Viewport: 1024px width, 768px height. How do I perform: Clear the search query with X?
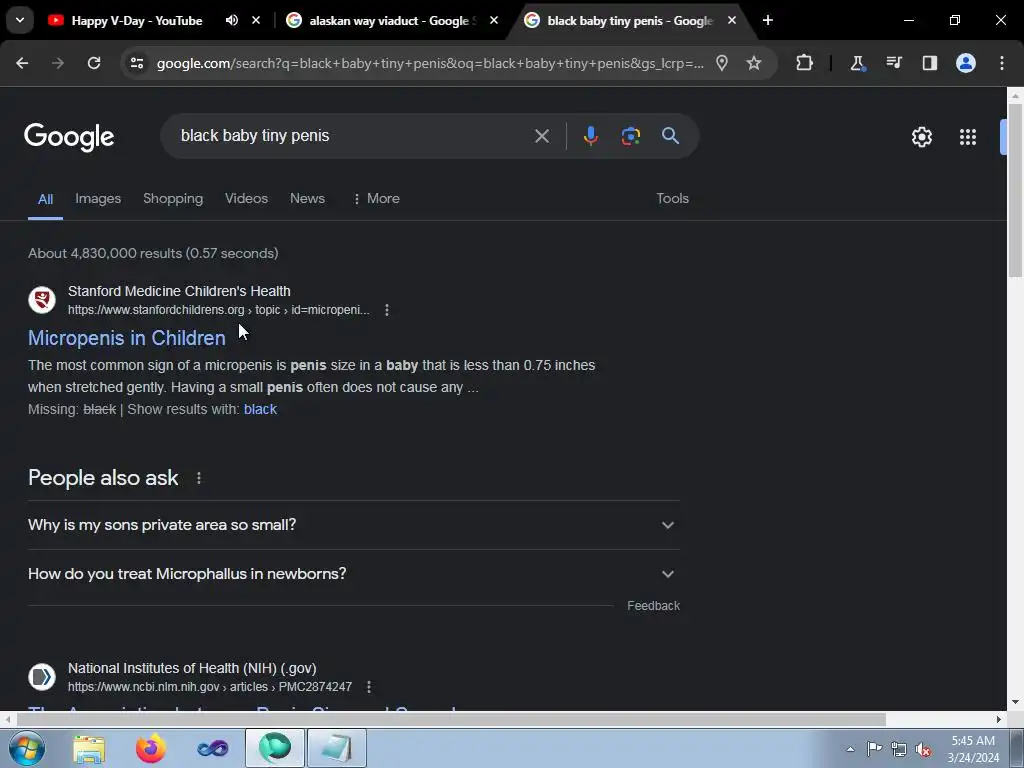542,136
